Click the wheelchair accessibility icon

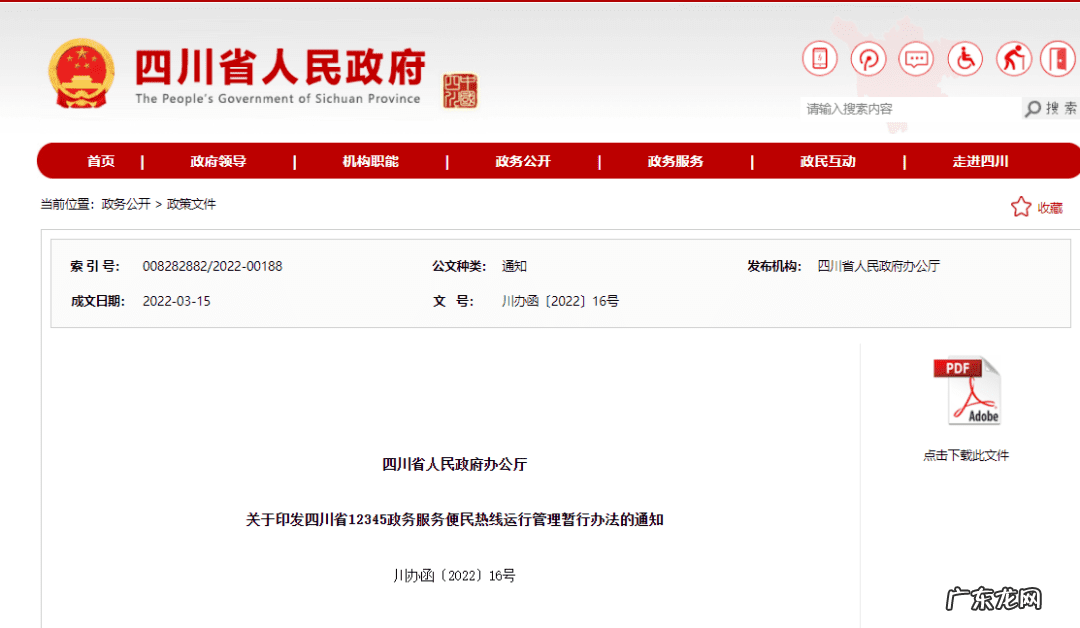[x=964, y=59]
